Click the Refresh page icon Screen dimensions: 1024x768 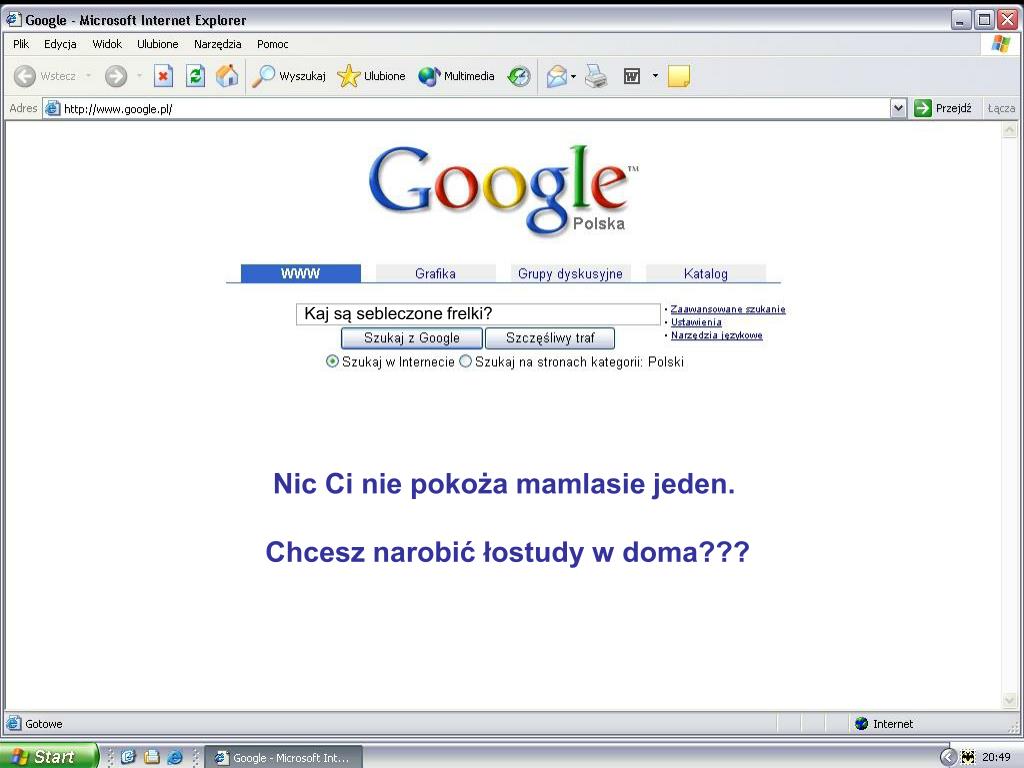tap(195, 76)
